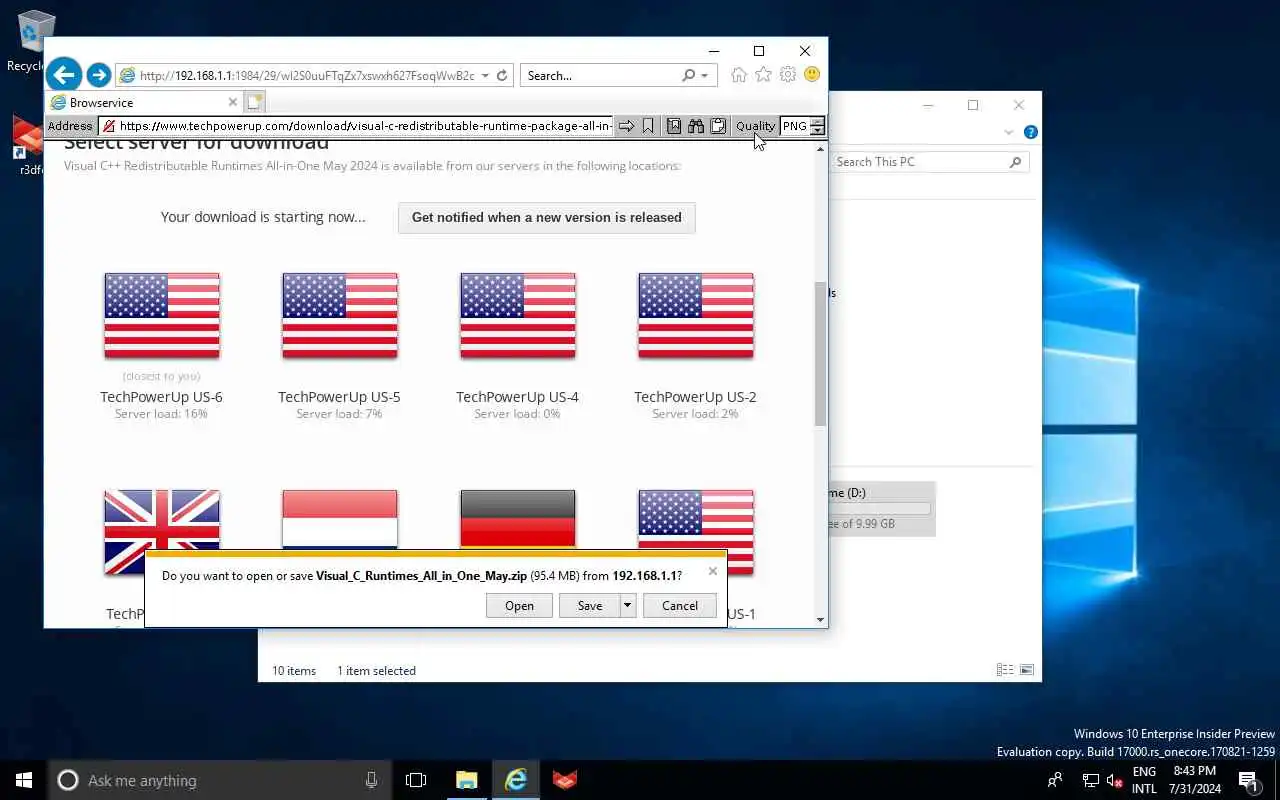Click Search This PC box in File Explorer
Viewport: 1280px width, 800px height.
tap(929, 162)
